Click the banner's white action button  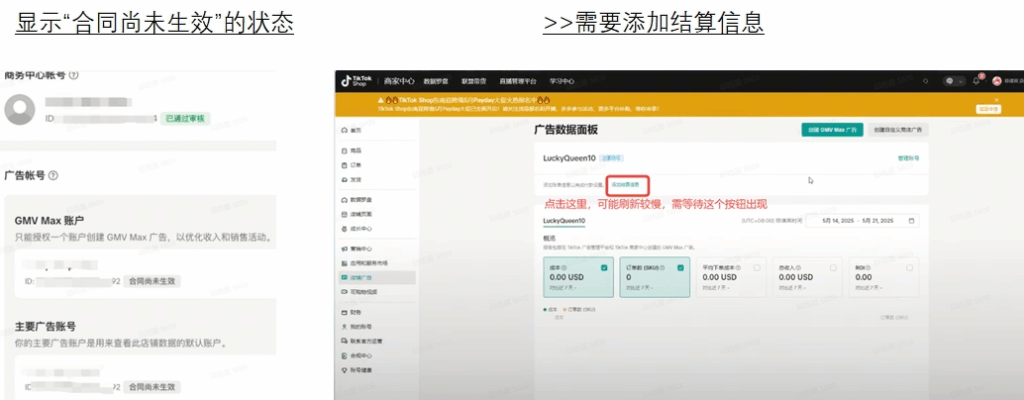[x=988, y=109]
